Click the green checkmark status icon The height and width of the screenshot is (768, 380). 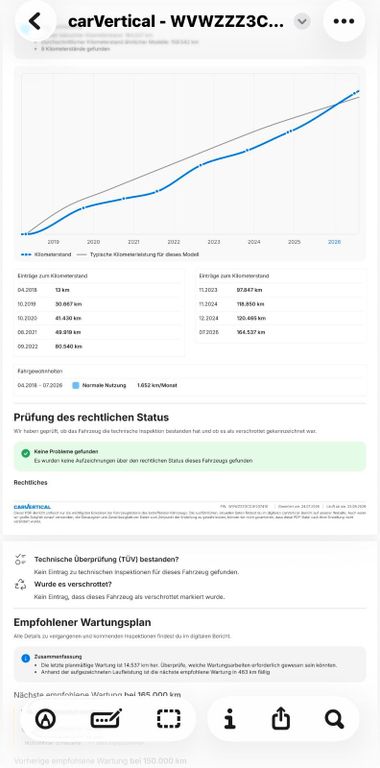(x=25, y=454)
